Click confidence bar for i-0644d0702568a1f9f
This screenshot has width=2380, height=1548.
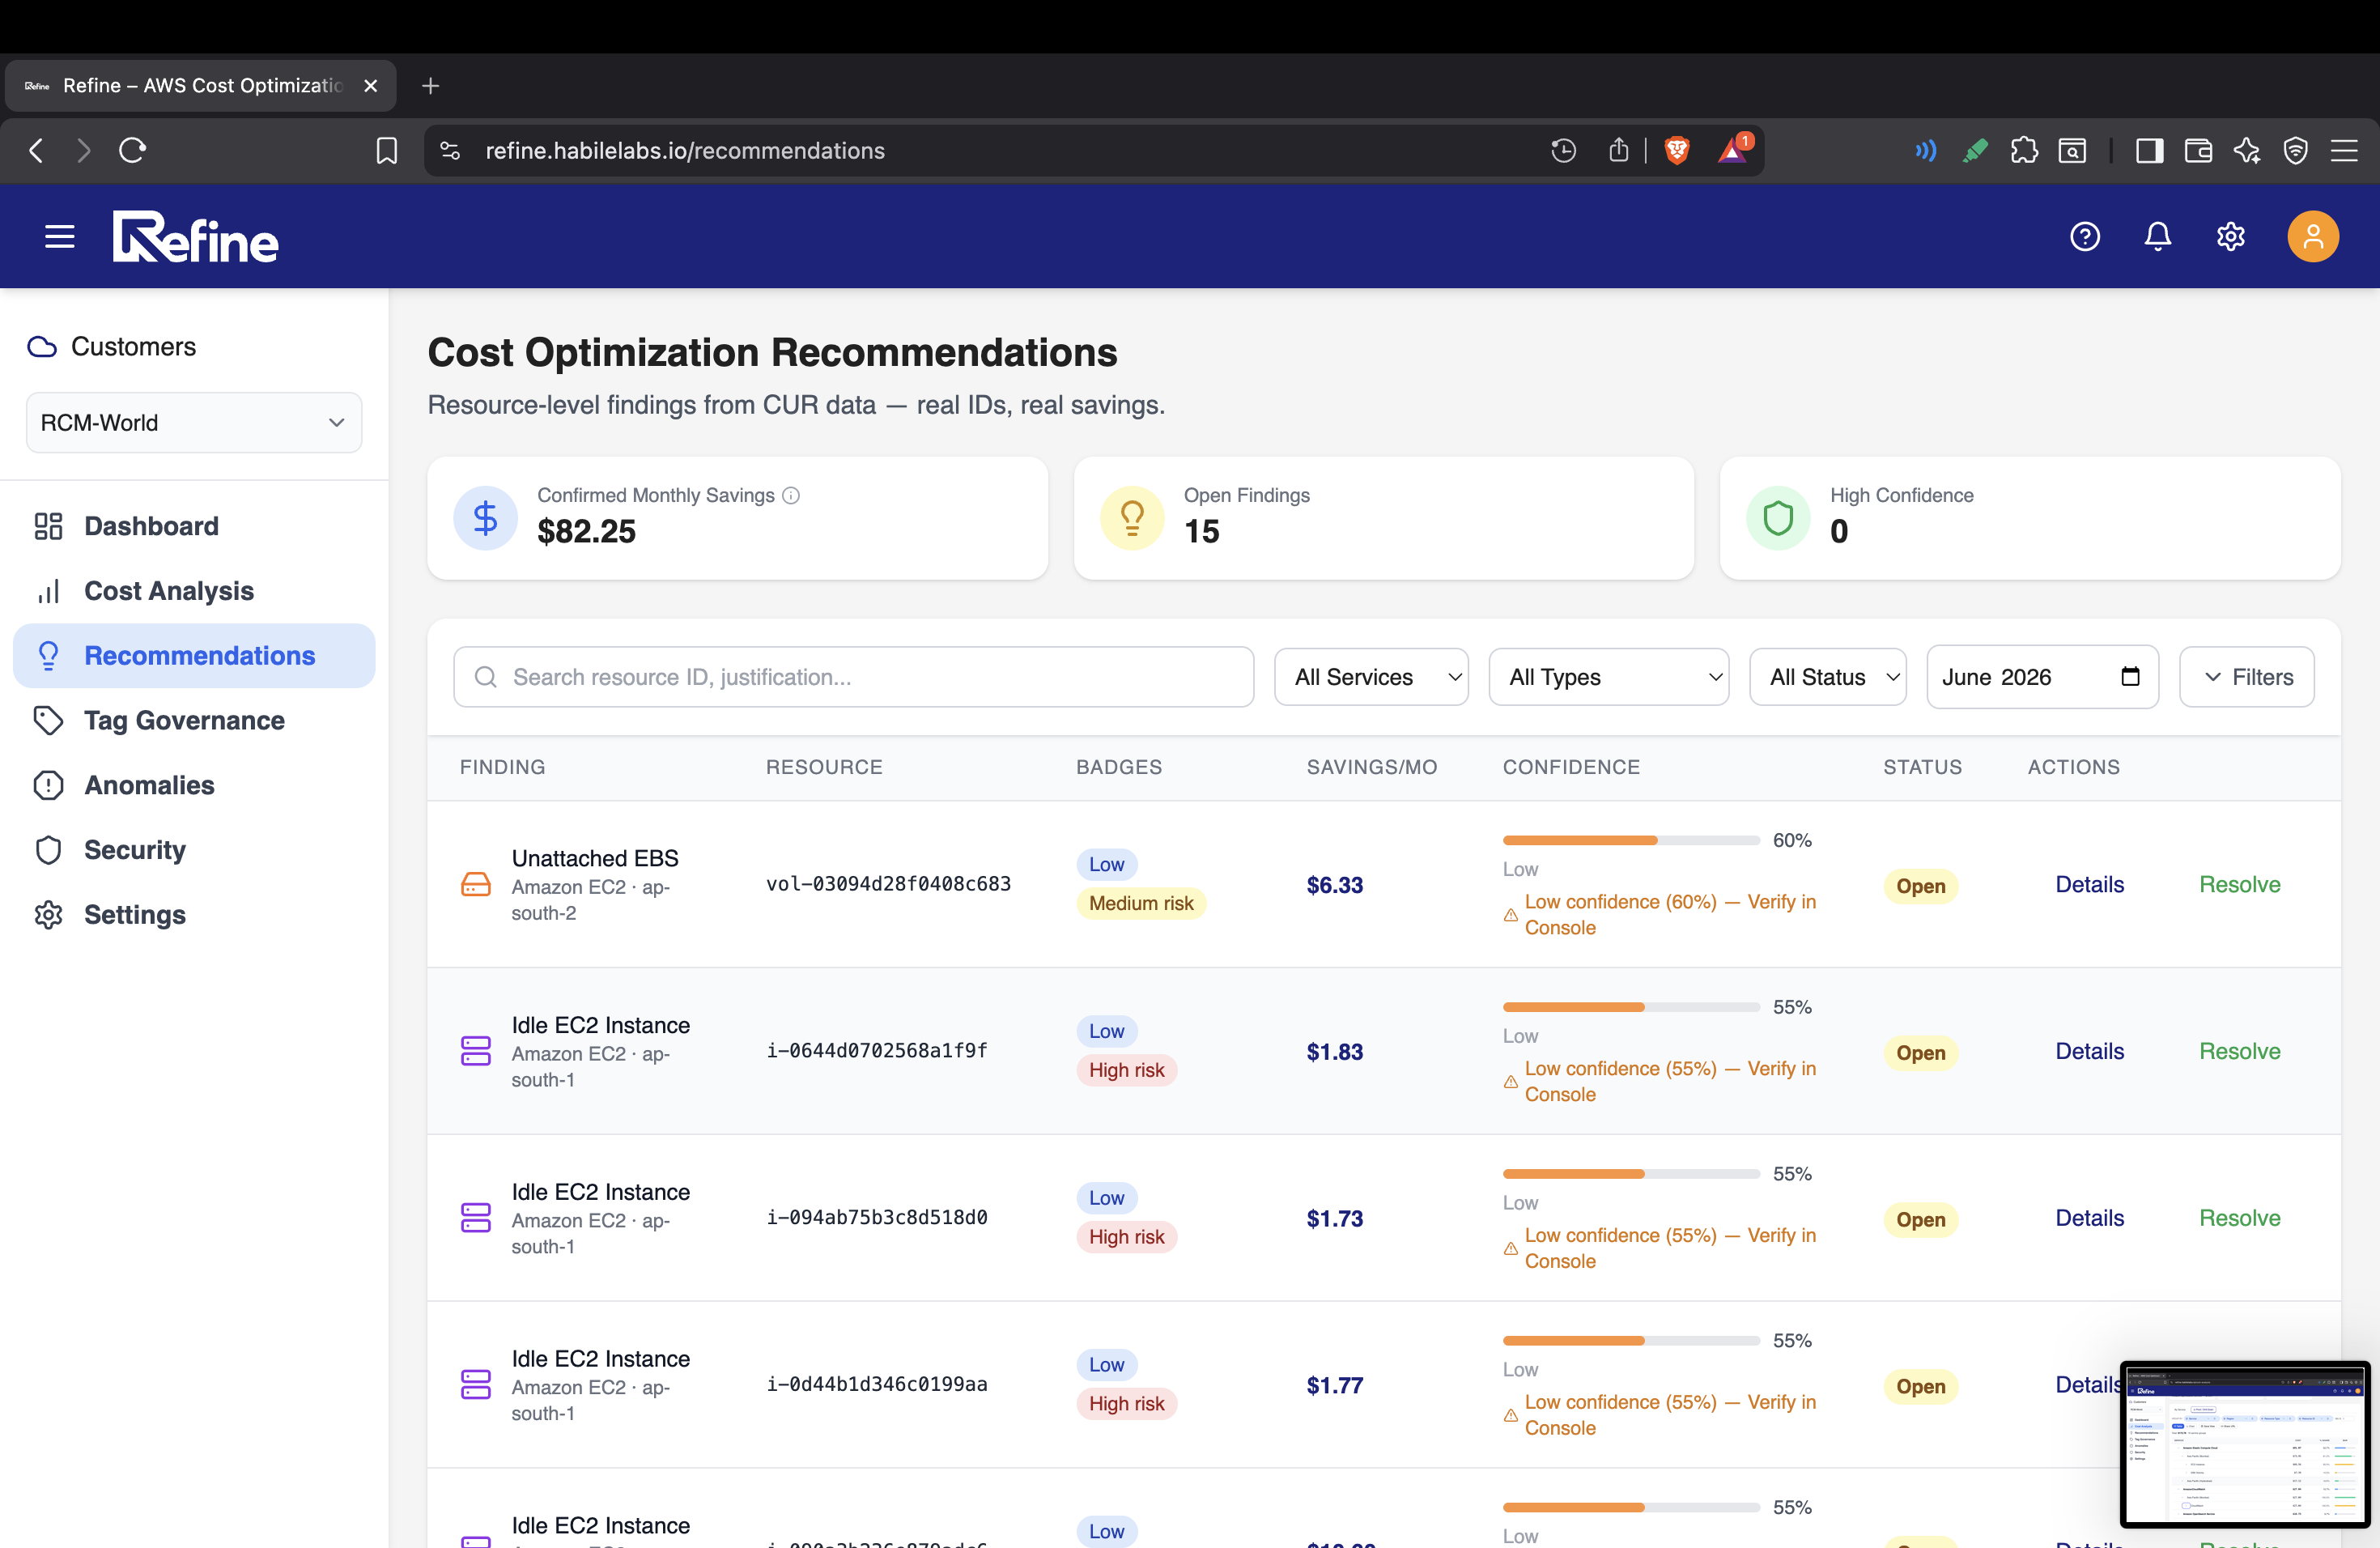(x=1631, y=1007)
